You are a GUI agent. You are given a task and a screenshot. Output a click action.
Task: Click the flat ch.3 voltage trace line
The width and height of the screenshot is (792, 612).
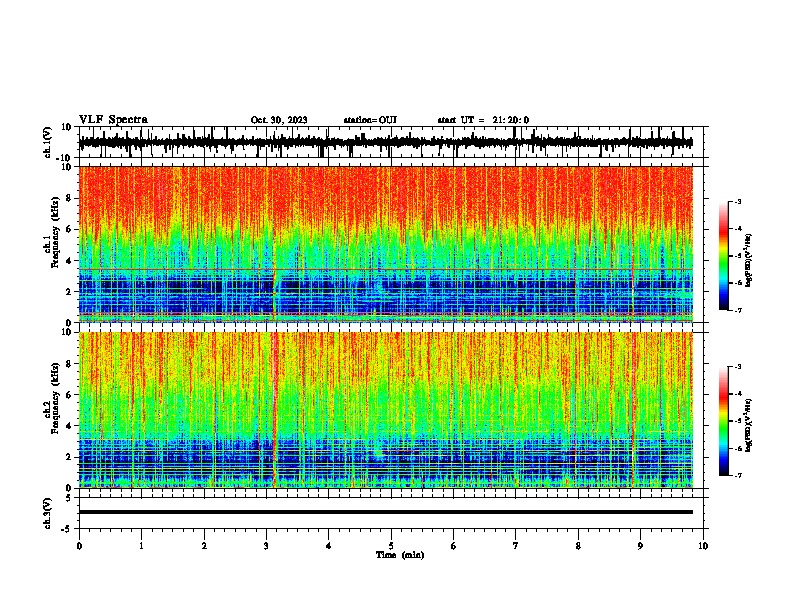[385, 512]
